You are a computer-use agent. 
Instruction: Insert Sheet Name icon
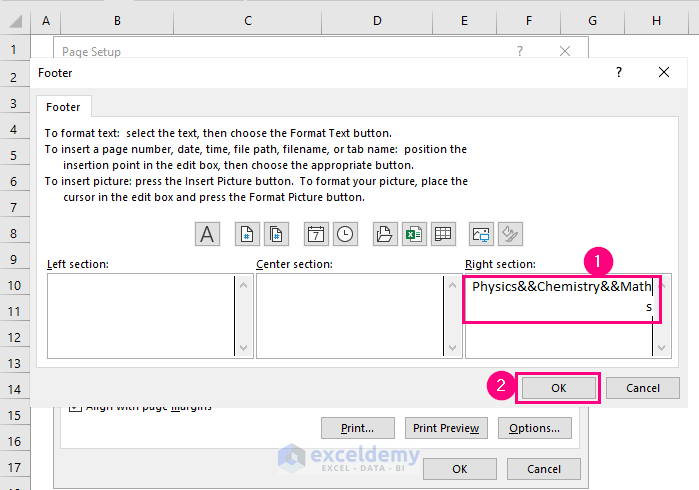443,234
